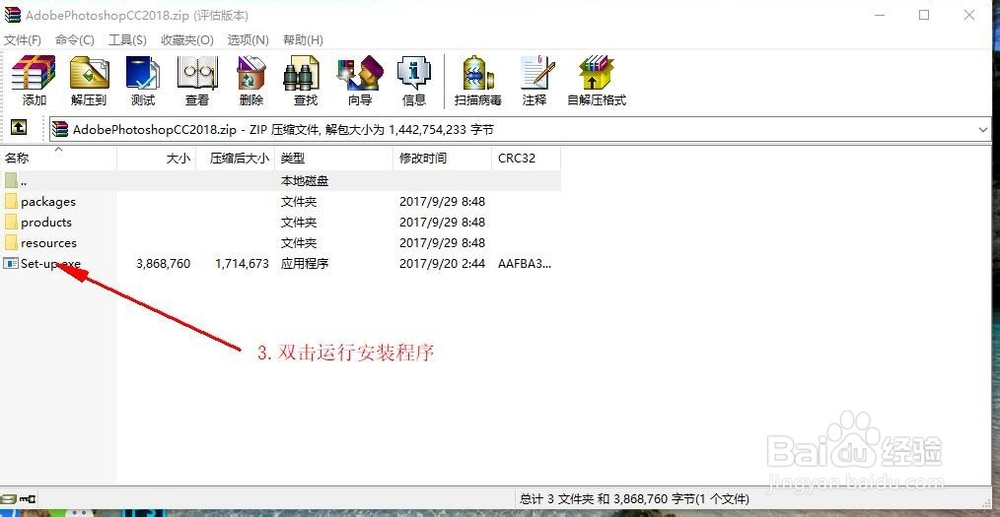Click the 2017/9/20 2:44 date cell
This screenshot has width=1000, height=517.
point(442,263)
